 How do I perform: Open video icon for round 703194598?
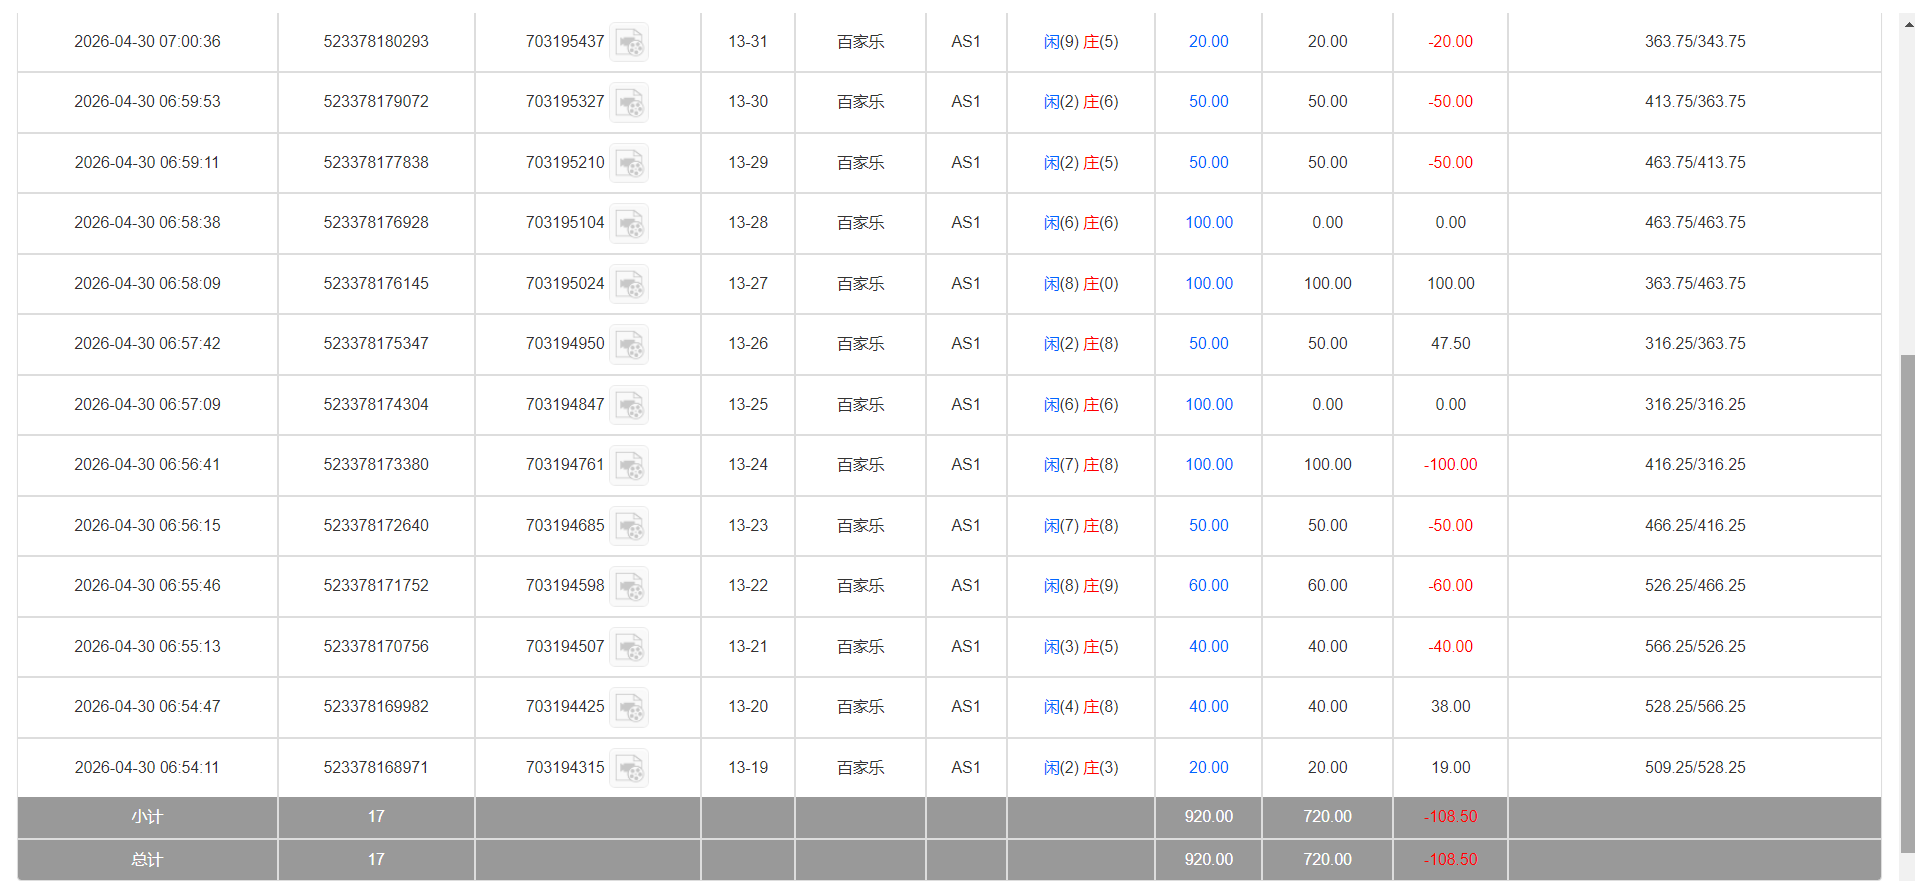tap(629, 587)
